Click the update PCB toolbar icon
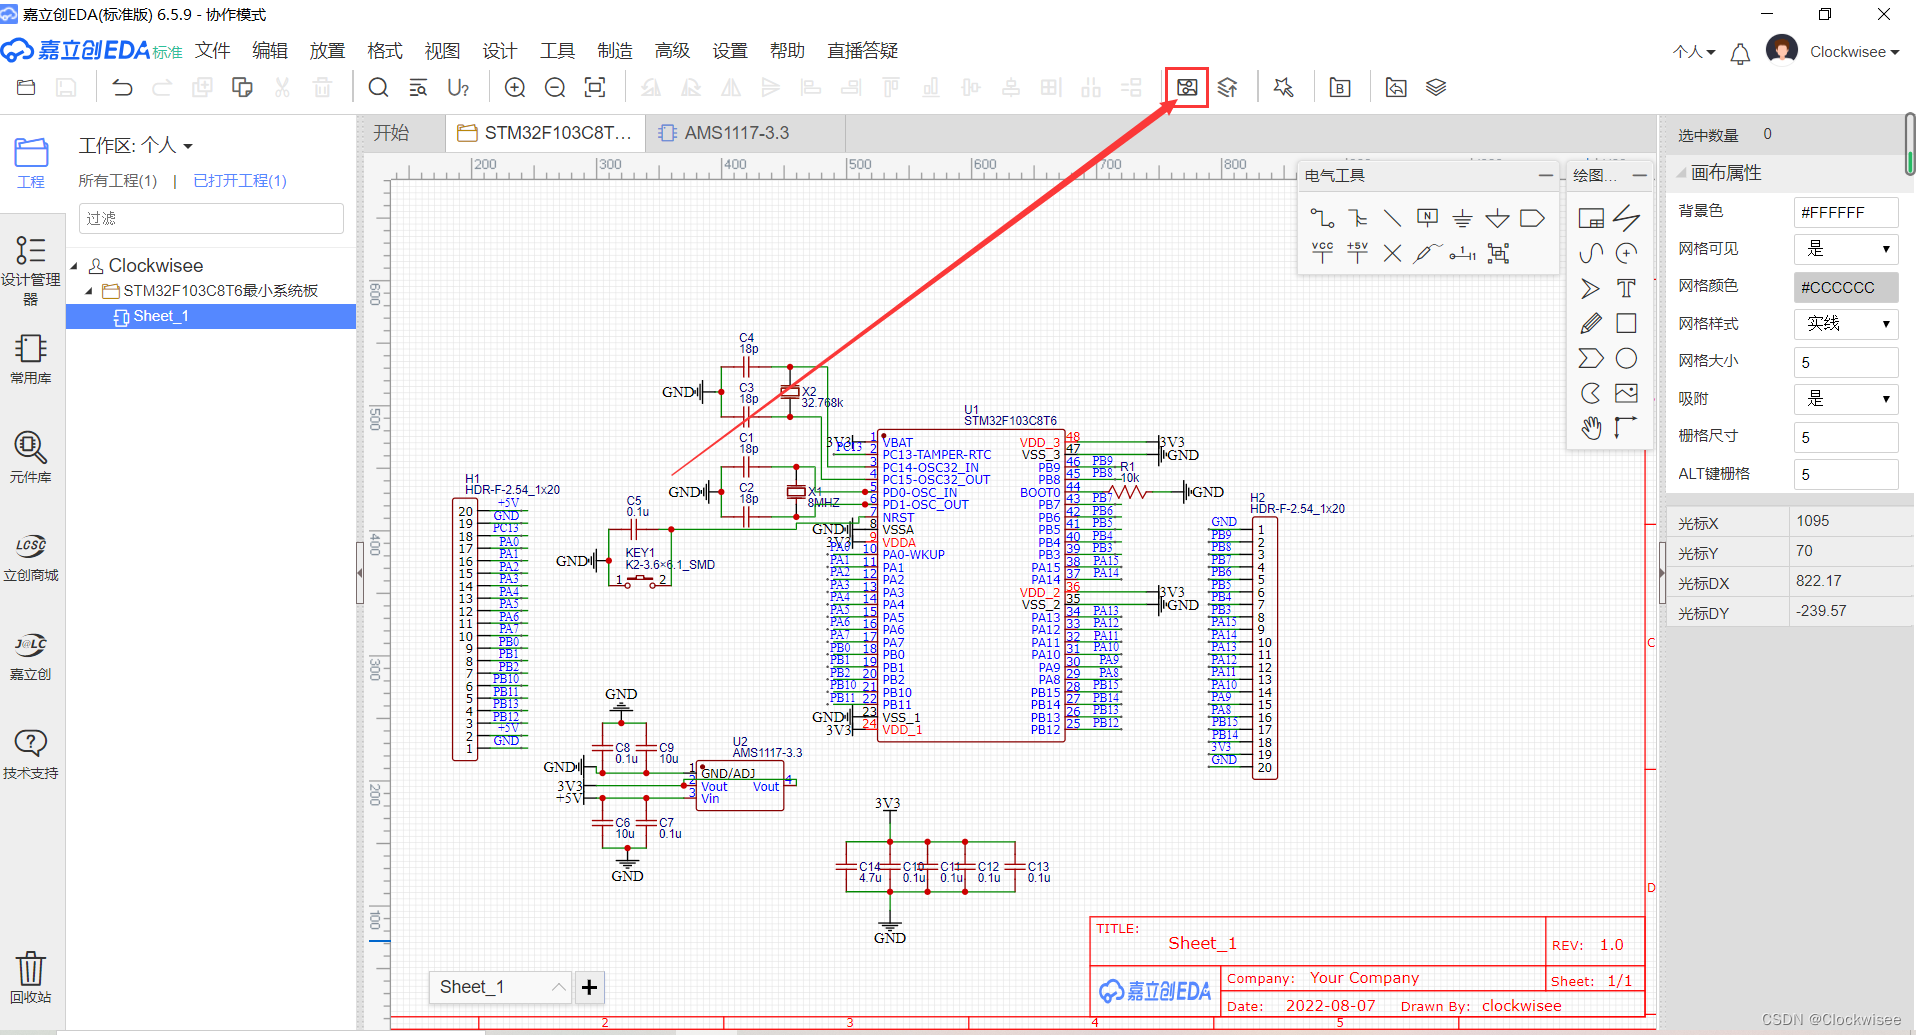The width and height of the screenshot is (1916, 1035). coord(1228,88)
